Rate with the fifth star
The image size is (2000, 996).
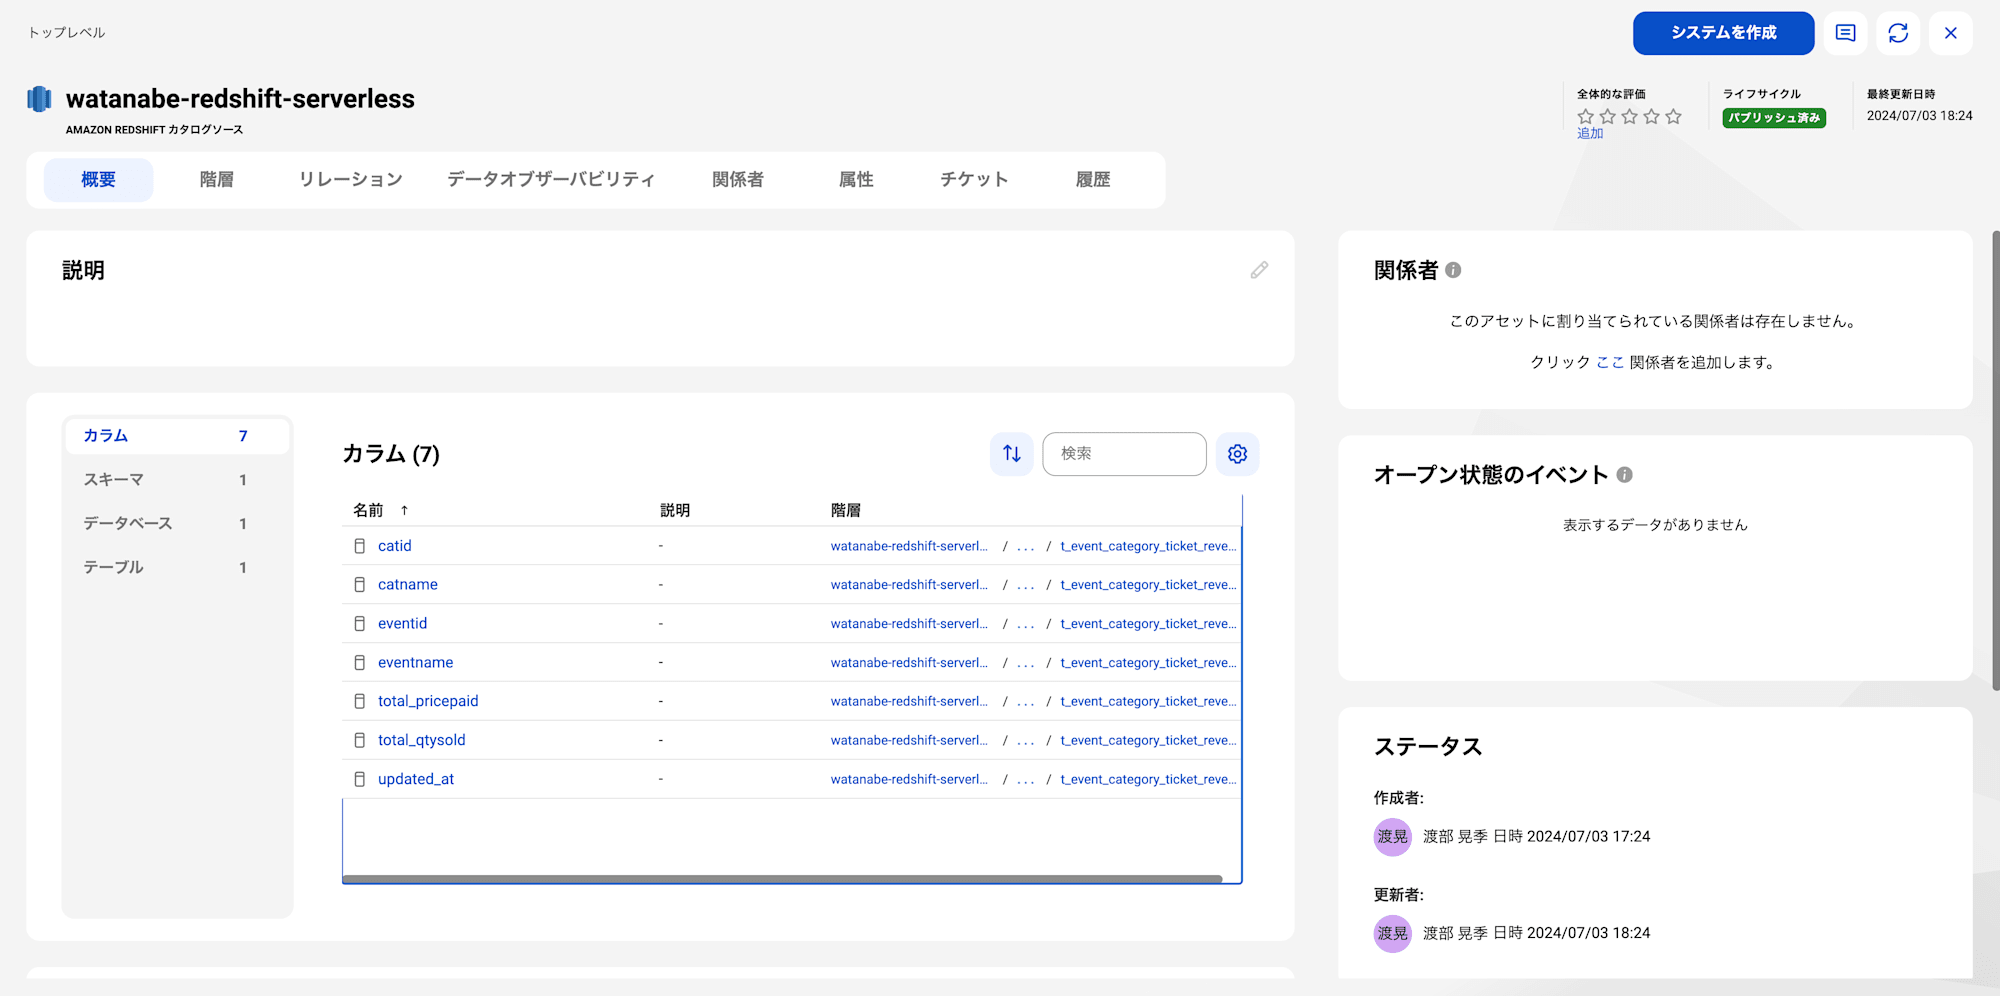1674,117
